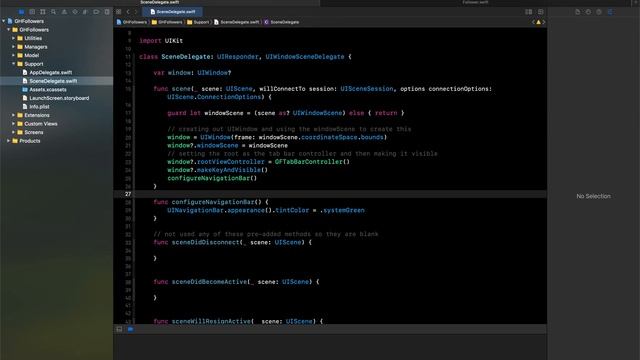Click 'sceneDidBecomeActive' function name
This screenshot has height=360, width=640.
tap(210, 282)
